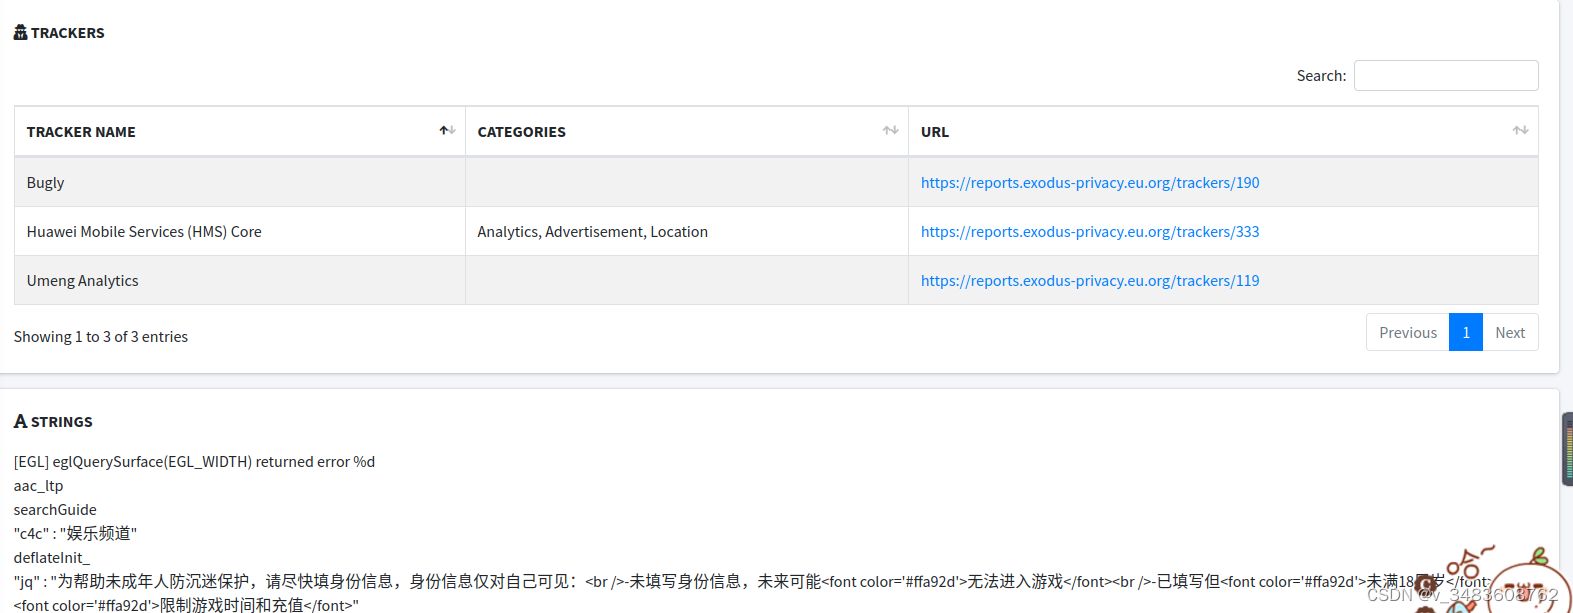Focus the Search input field
Screen dimensions: 1573x613
click(x=1446, y=75)
